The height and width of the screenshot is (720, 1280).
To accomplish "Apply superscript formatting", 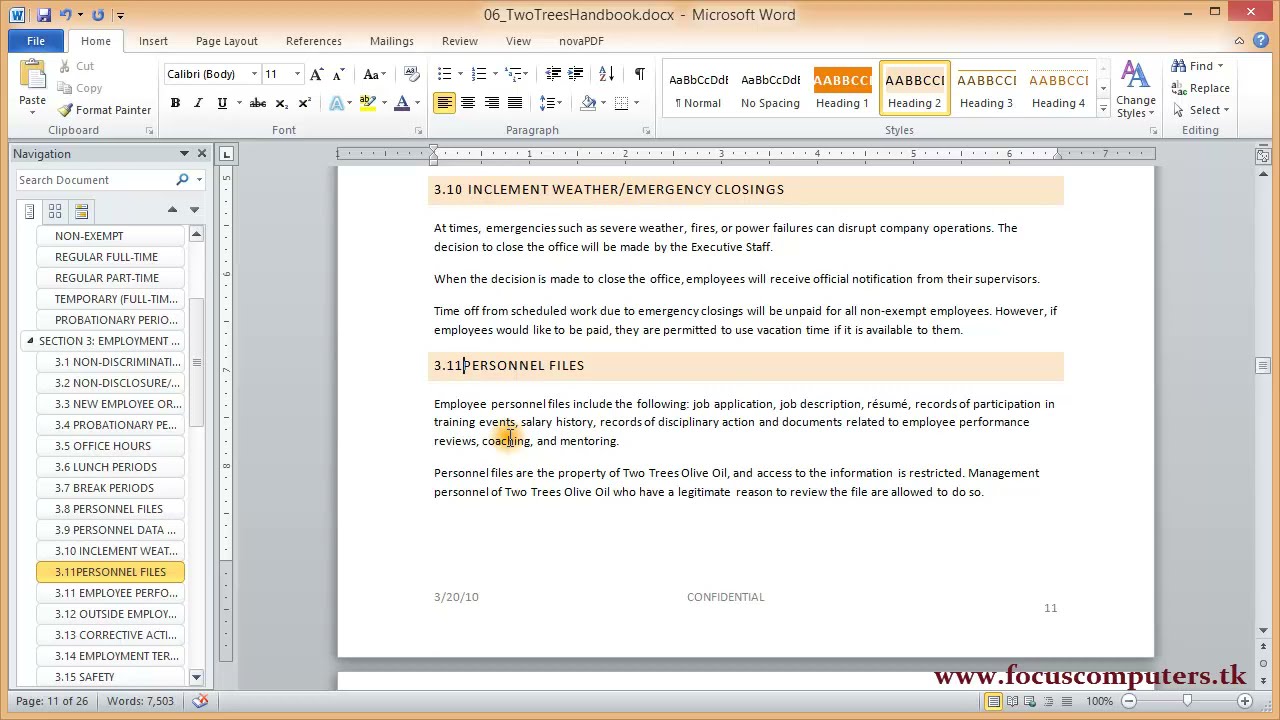I will tap(304, 103).
